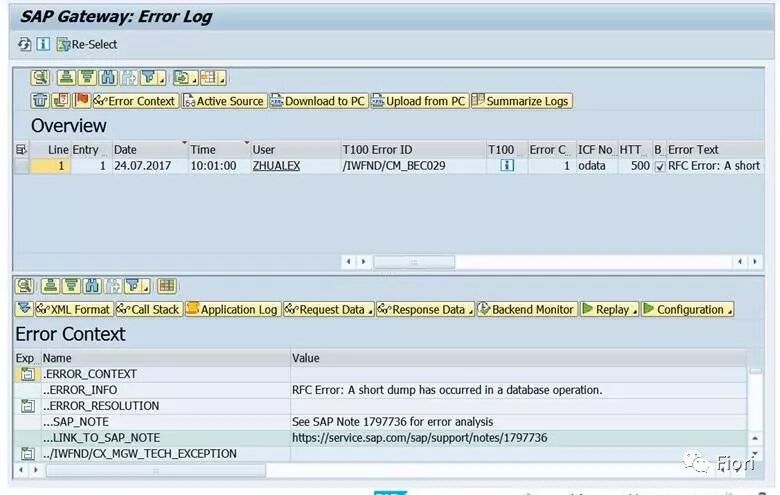The height and width of the screenshot is (495, 780).
Task: Select the row selector for line 1
Action: 22,166
